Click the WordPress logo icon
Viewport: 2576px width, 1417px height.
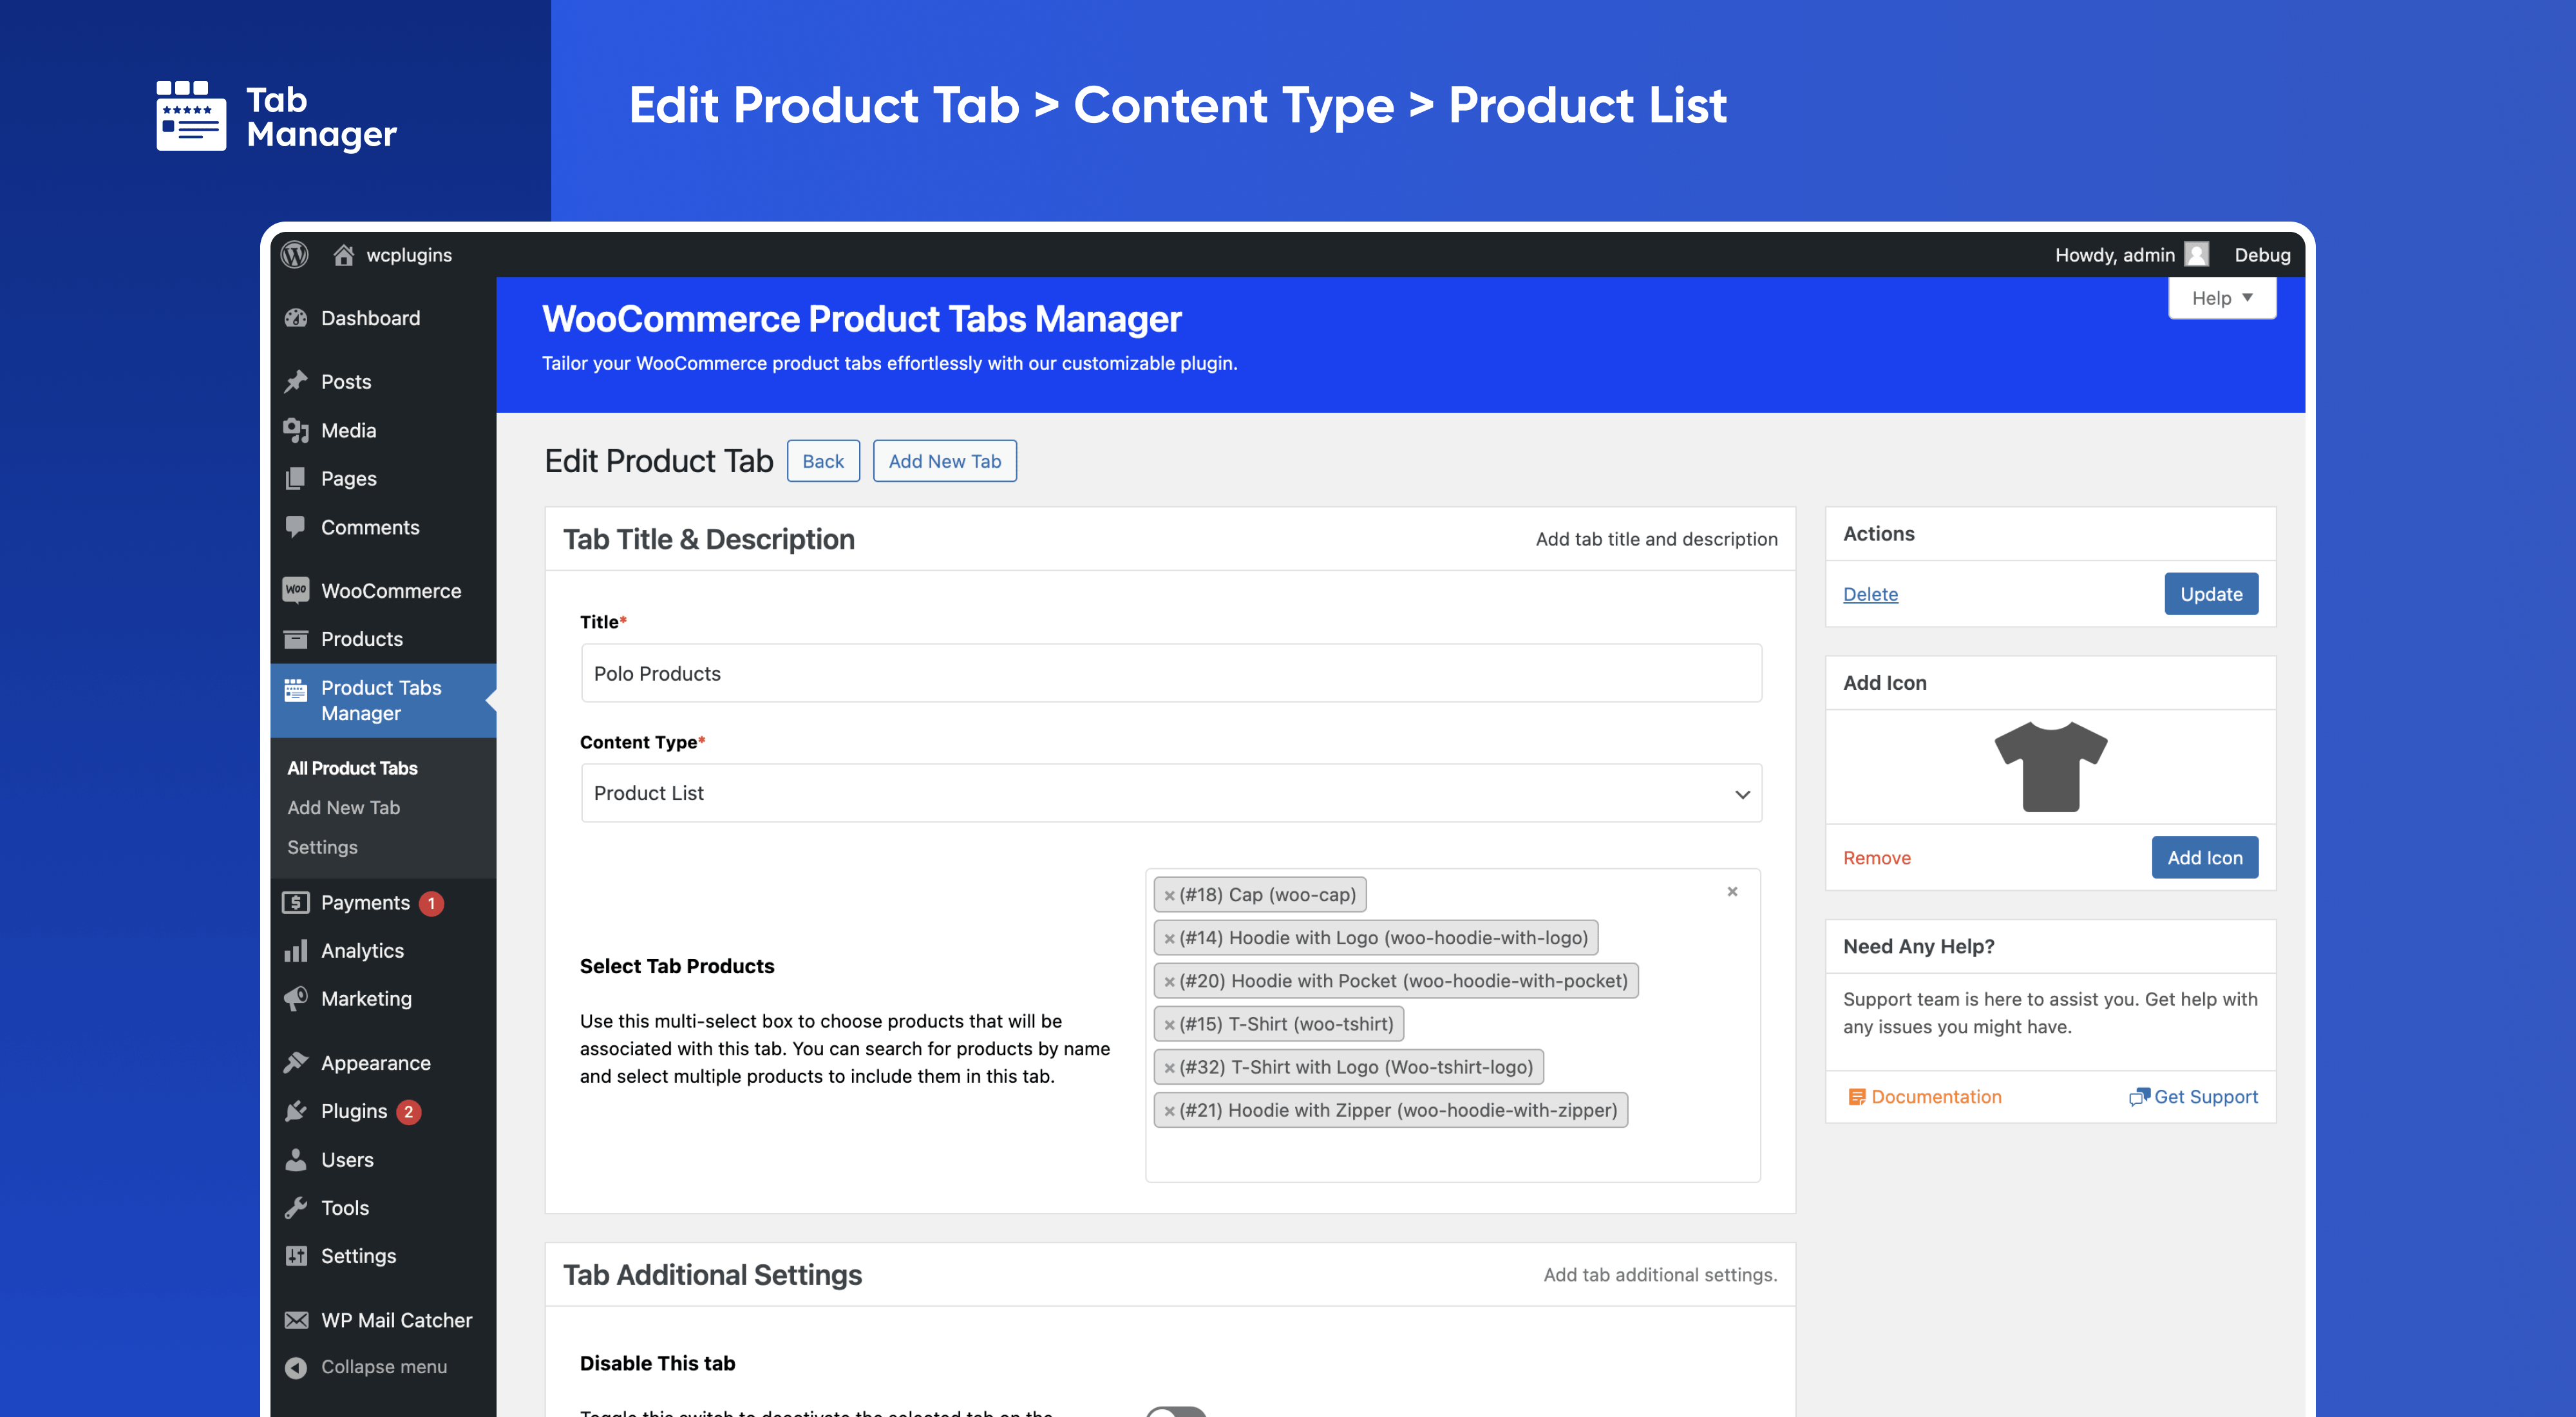(x=294, y=255)
